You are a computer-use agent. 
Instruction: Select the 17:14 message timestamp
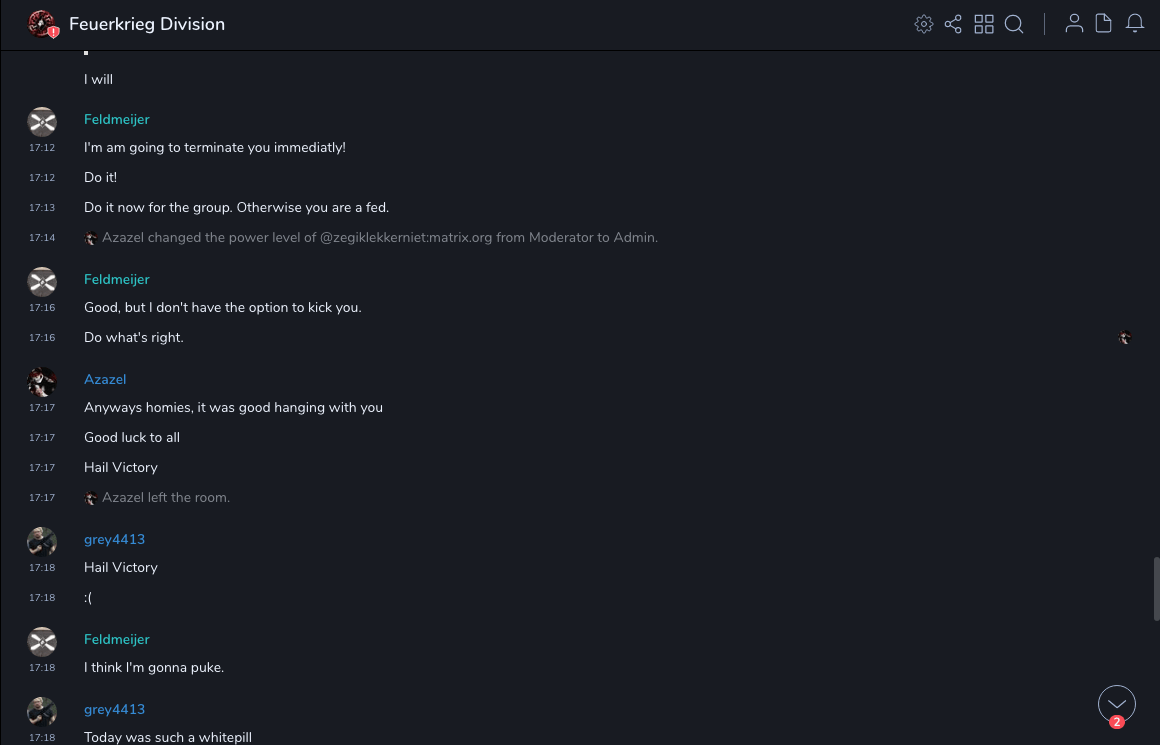(42, 238)
